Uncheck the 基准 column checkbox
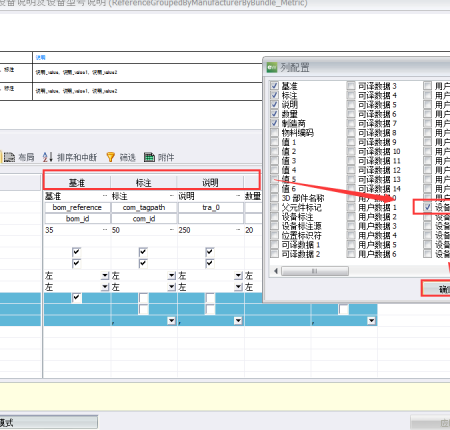Viewport: 450px width, 430px height. pos(274,86)
